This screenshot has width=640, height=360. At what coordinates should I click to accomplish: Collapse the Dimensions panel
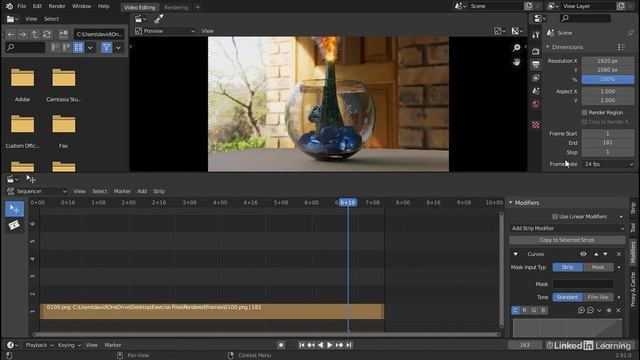coord(548,47)
